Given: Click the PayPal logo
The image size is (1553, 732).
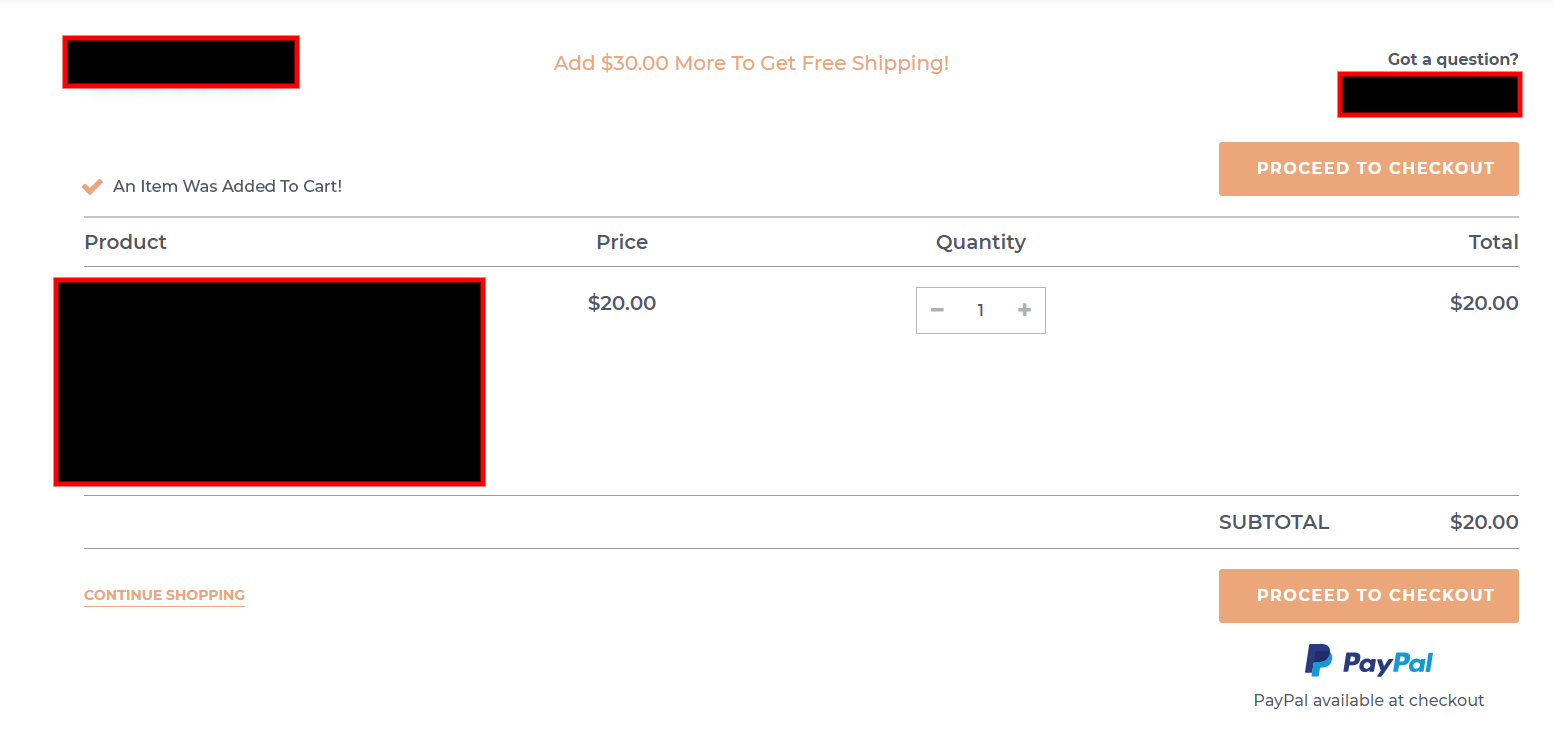Looking at the screenshot, I should (x=1369, y=661).
